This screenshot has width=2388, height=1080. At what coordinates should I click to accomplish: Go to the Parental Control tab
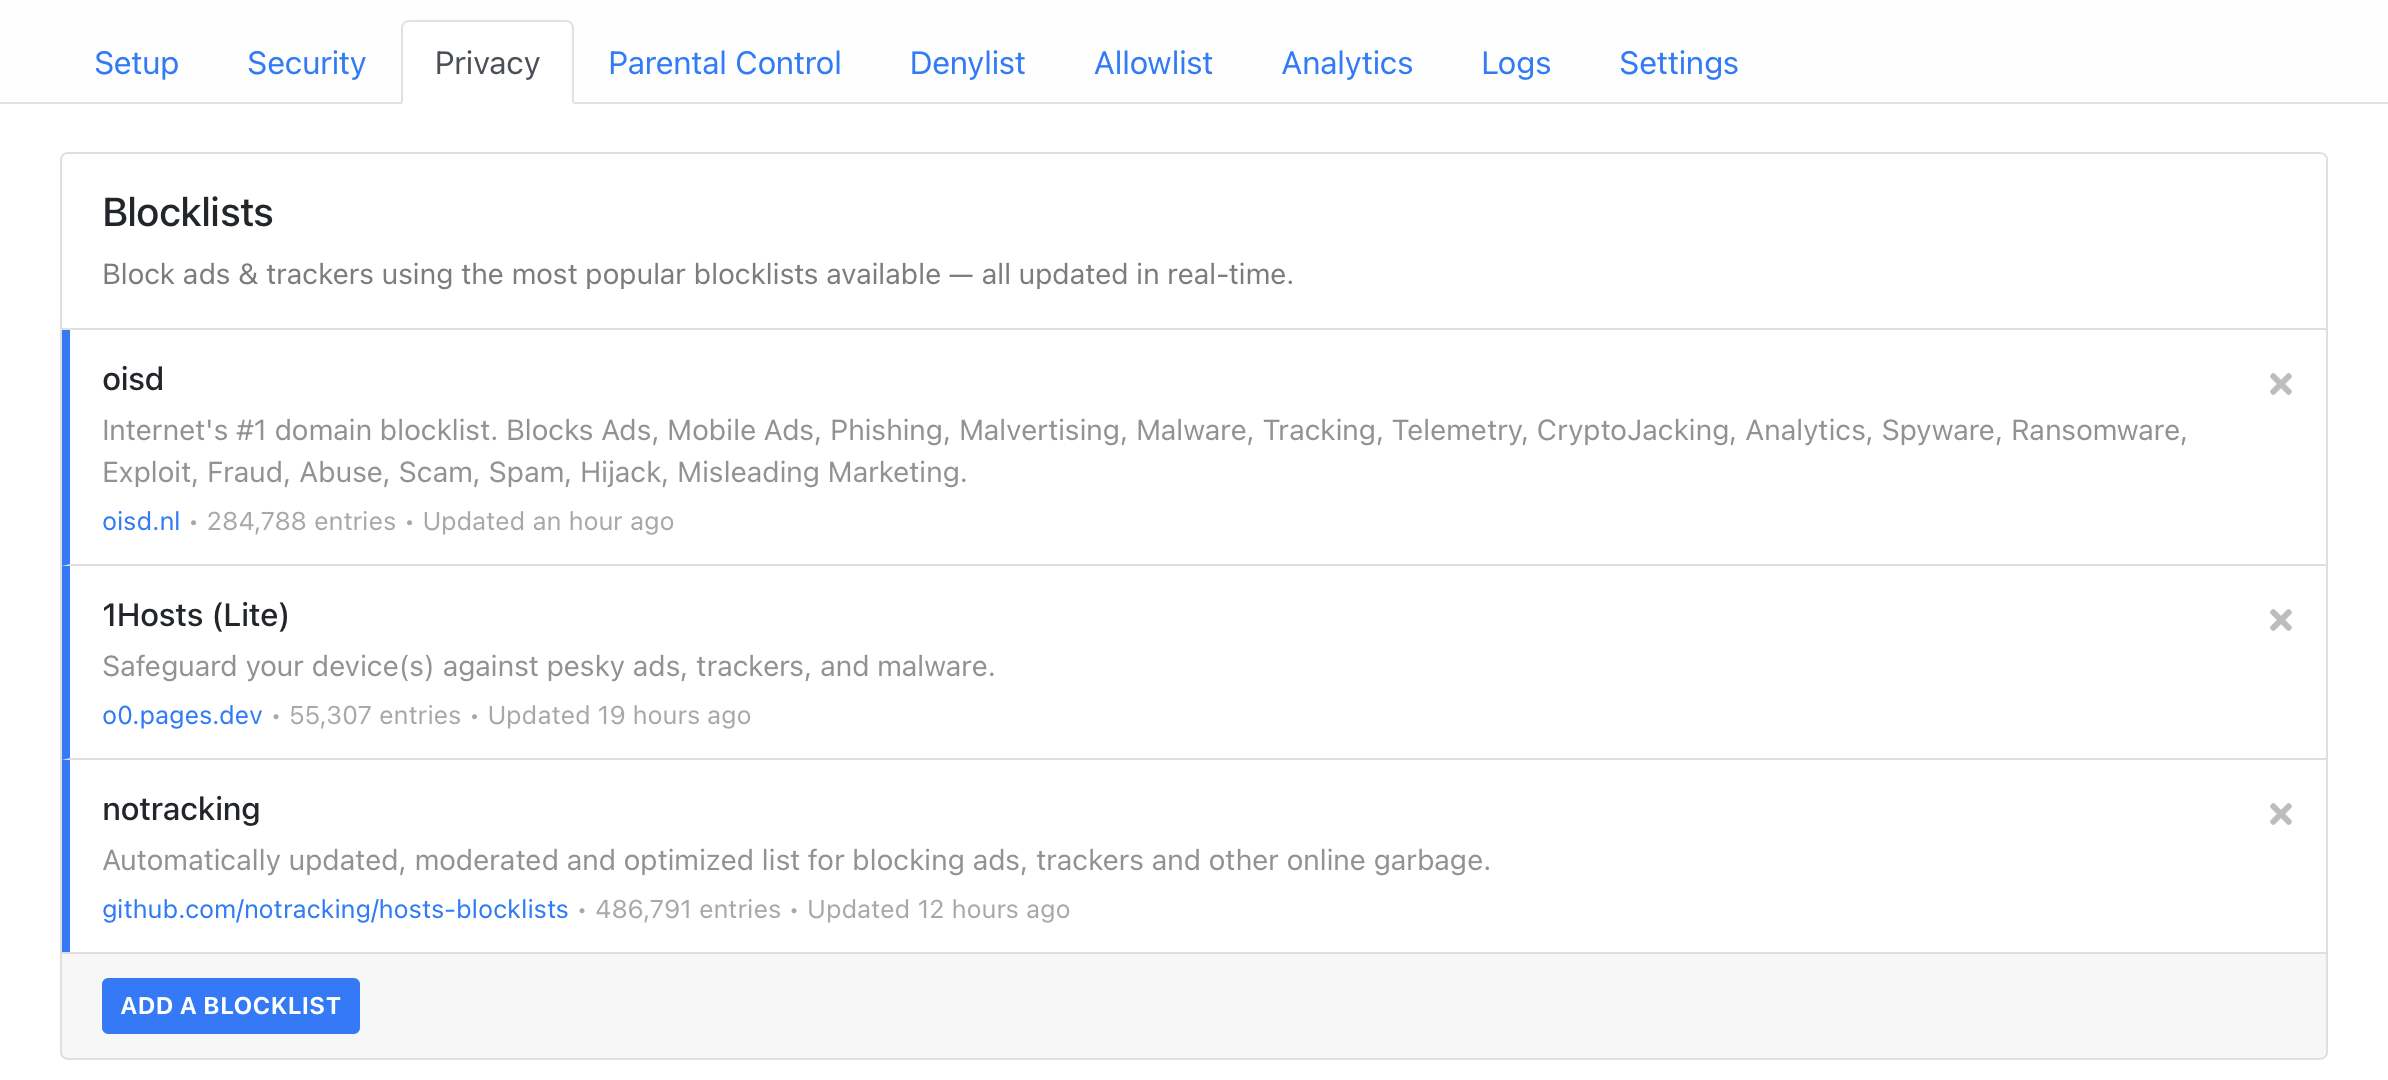point(724,63)
